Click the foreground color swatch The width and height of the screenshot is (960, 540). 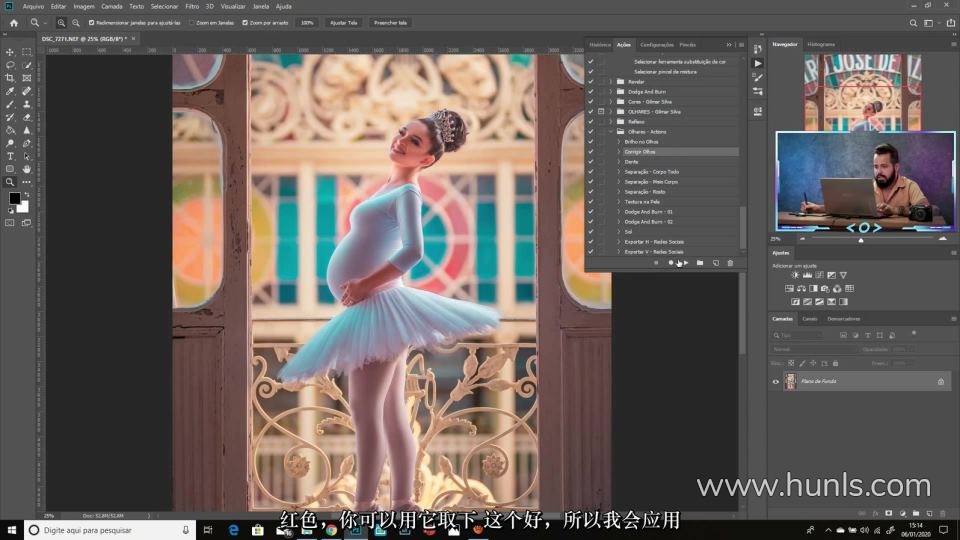[14, 198]
